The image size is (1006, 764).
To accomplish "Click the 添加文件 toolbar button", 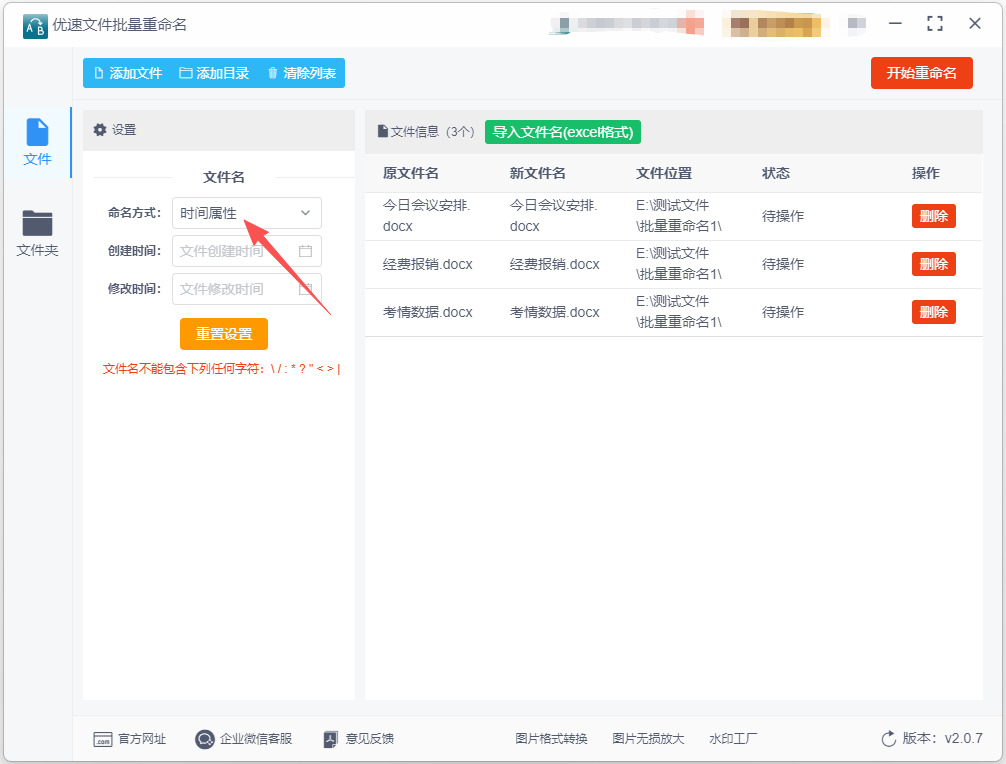I will [128, 73].
